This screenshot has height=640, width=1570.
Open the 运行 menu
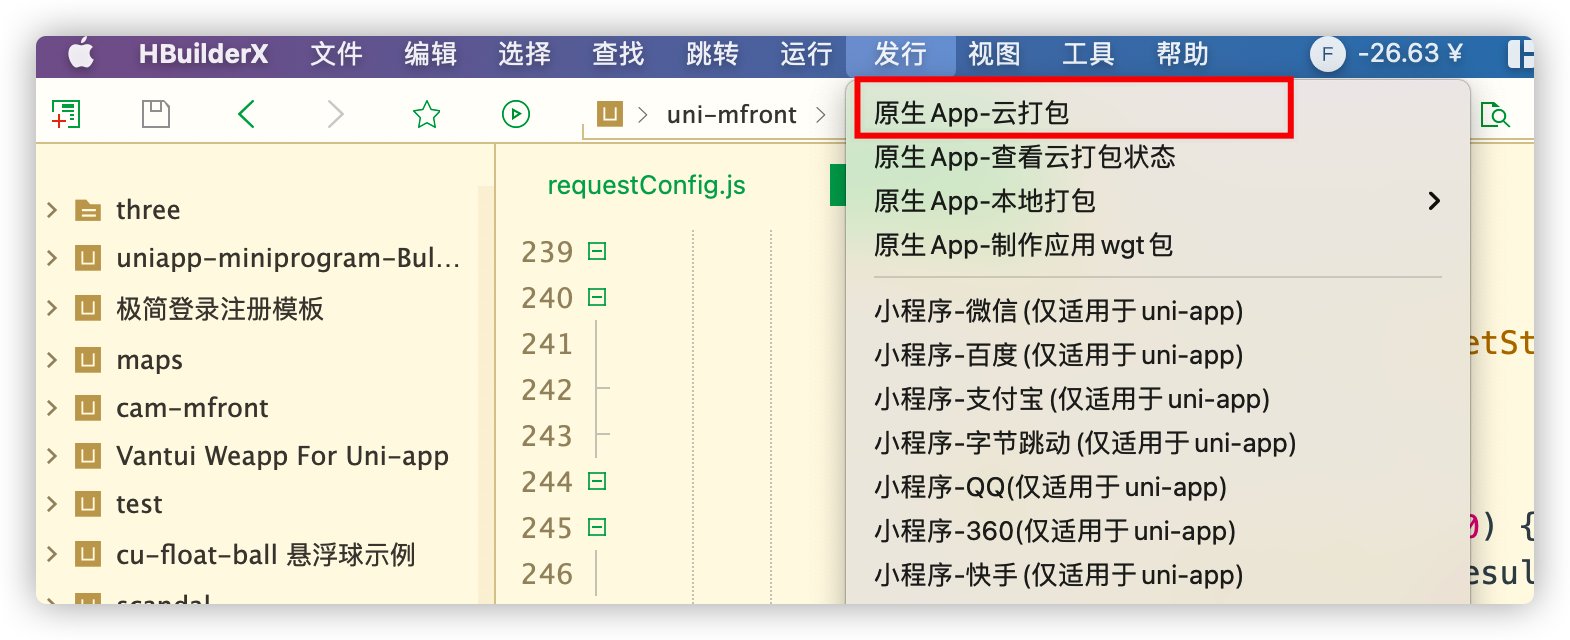pyautogui.click(x=806, y=54)
